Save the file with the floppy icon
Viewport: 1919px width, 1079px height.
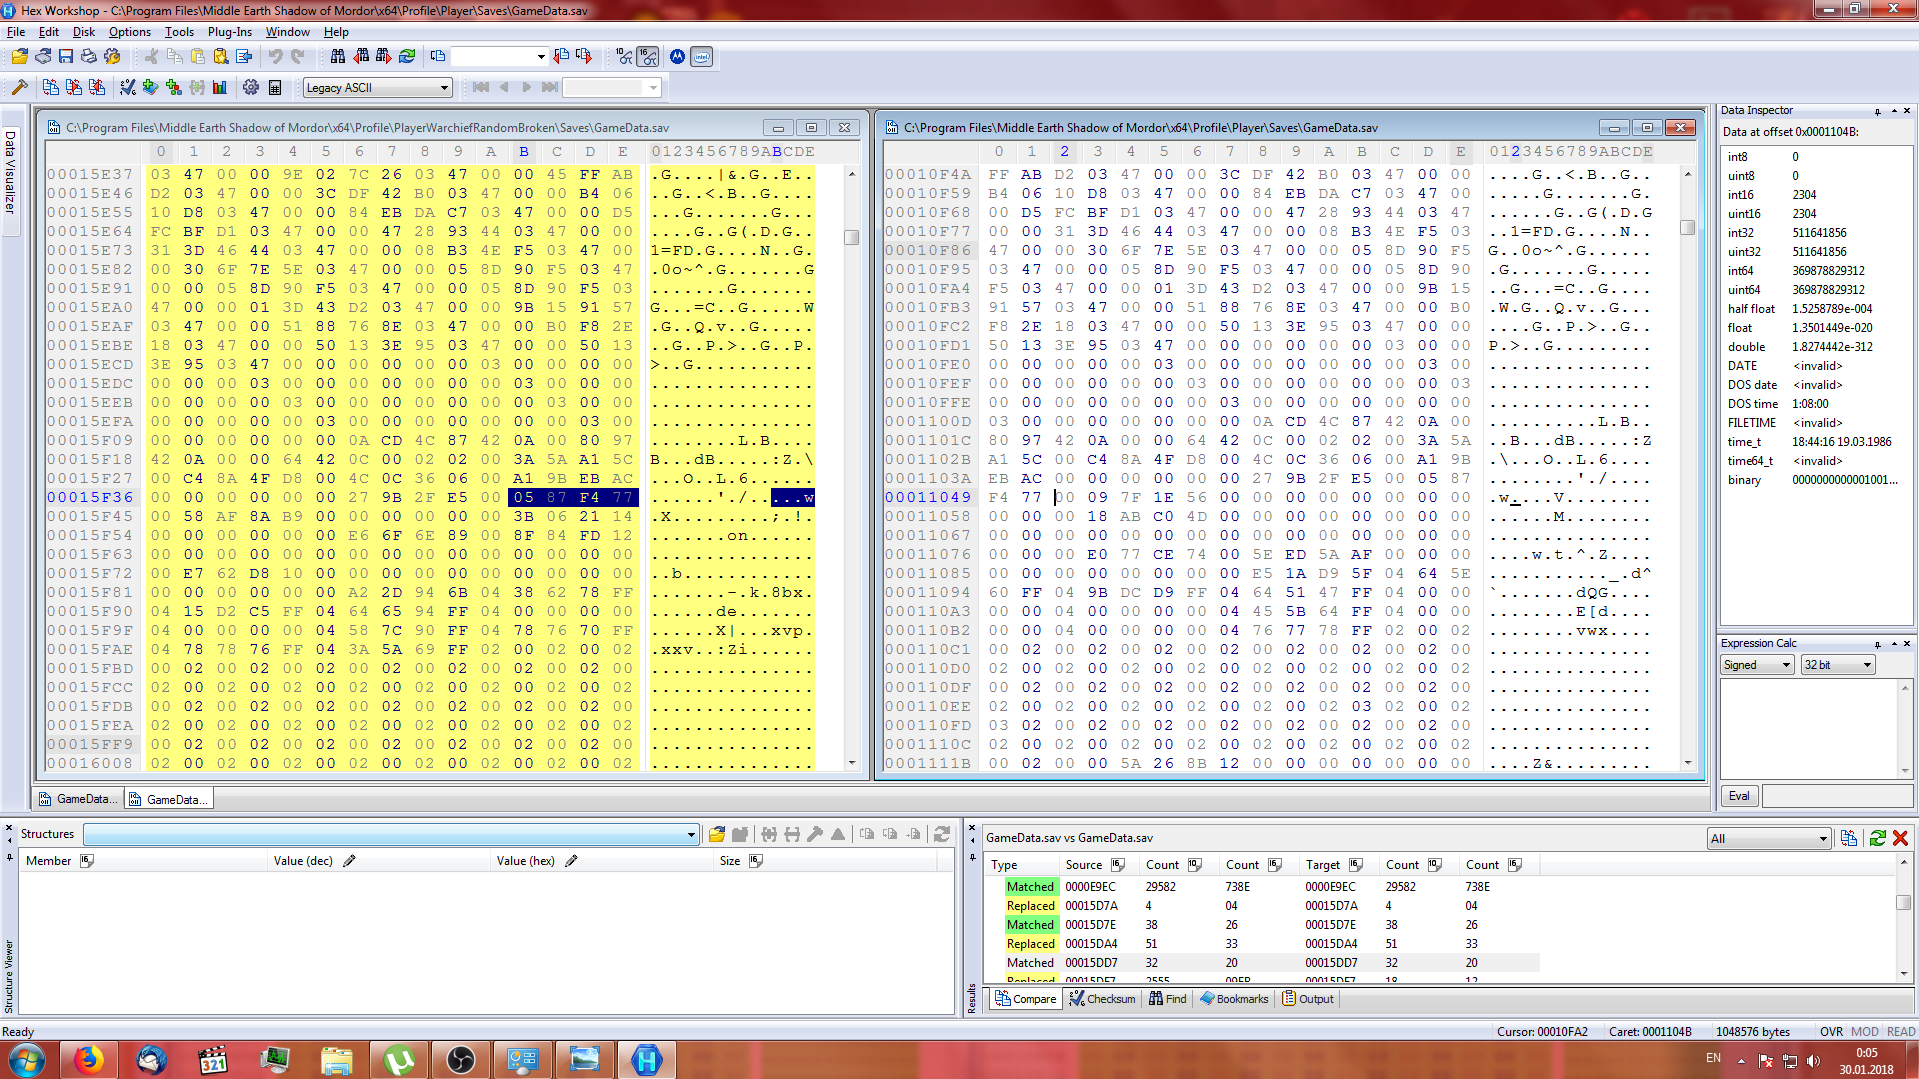click(66, 57)
